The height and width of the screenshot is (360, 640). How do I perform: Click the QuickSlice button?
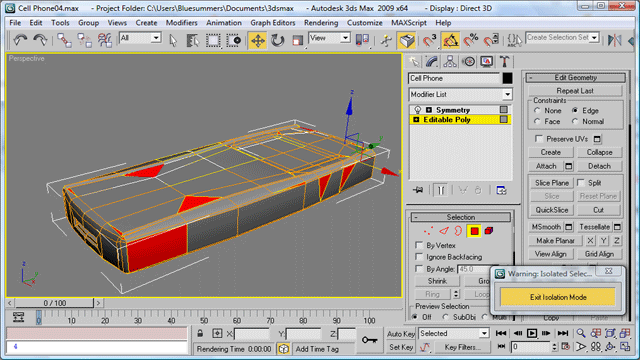(x=552, y=210)
